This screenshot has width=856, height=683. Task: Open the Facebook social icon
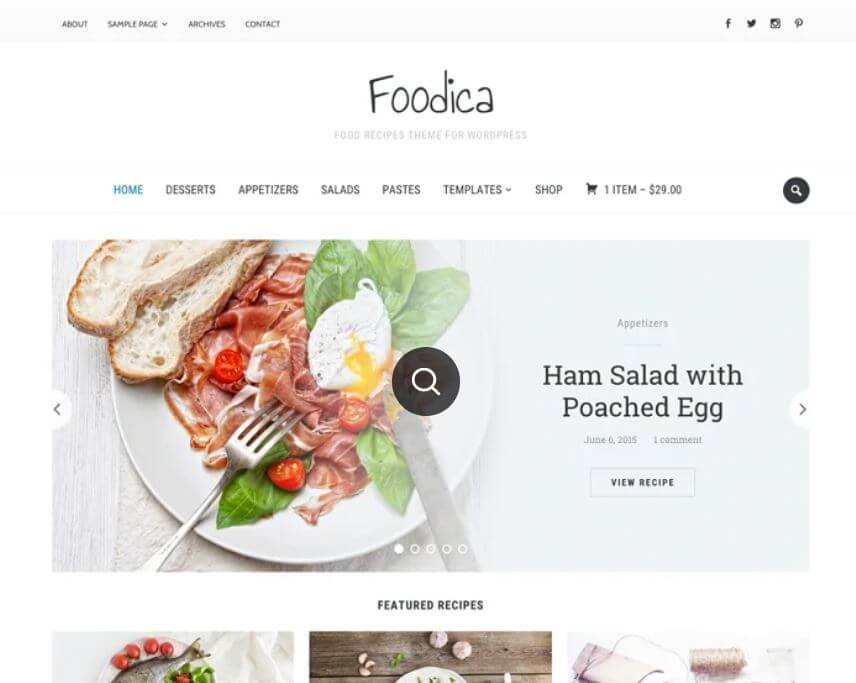coord(728,23)
